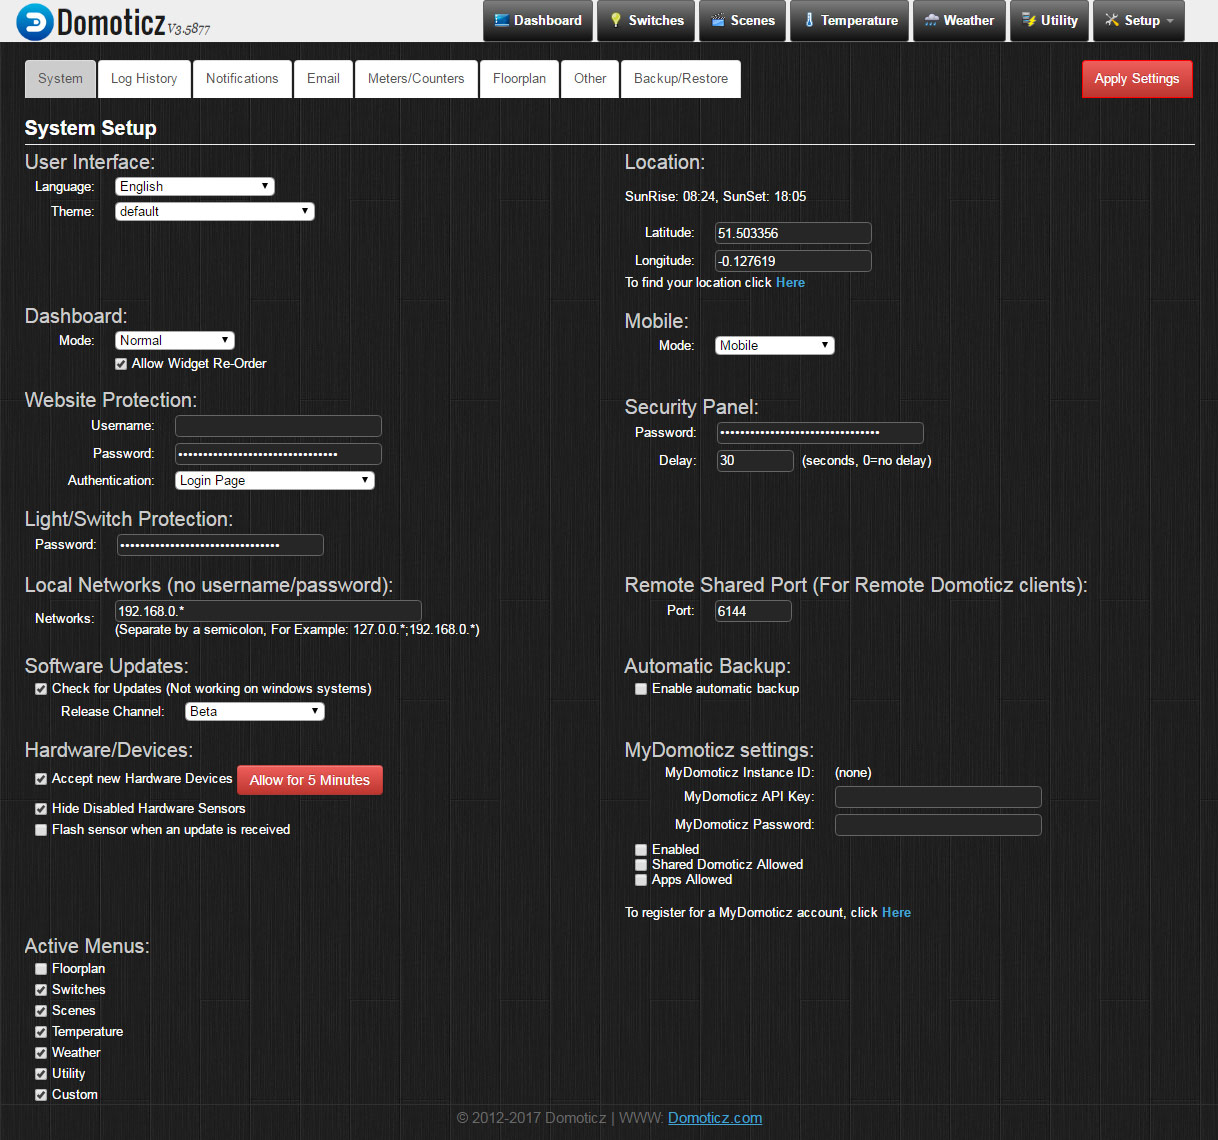This screenshot has width=1218, height=1140.
Task: Open the Setup menu wrench icon
Action: pos(1111,20)
